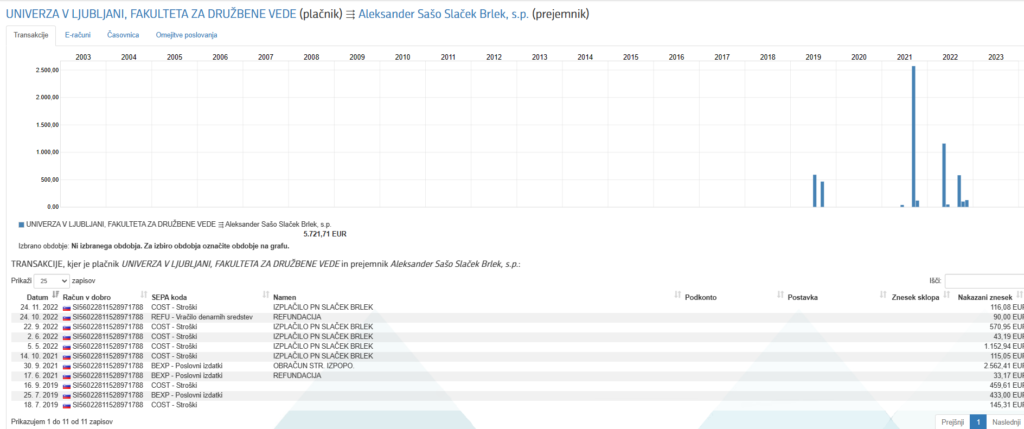Click Slovenian flag in 16. 9. 2019 row
Image resolution: width=1024 pixels, height=429 pixels.
pyautogui.click(x=67, y=386)
